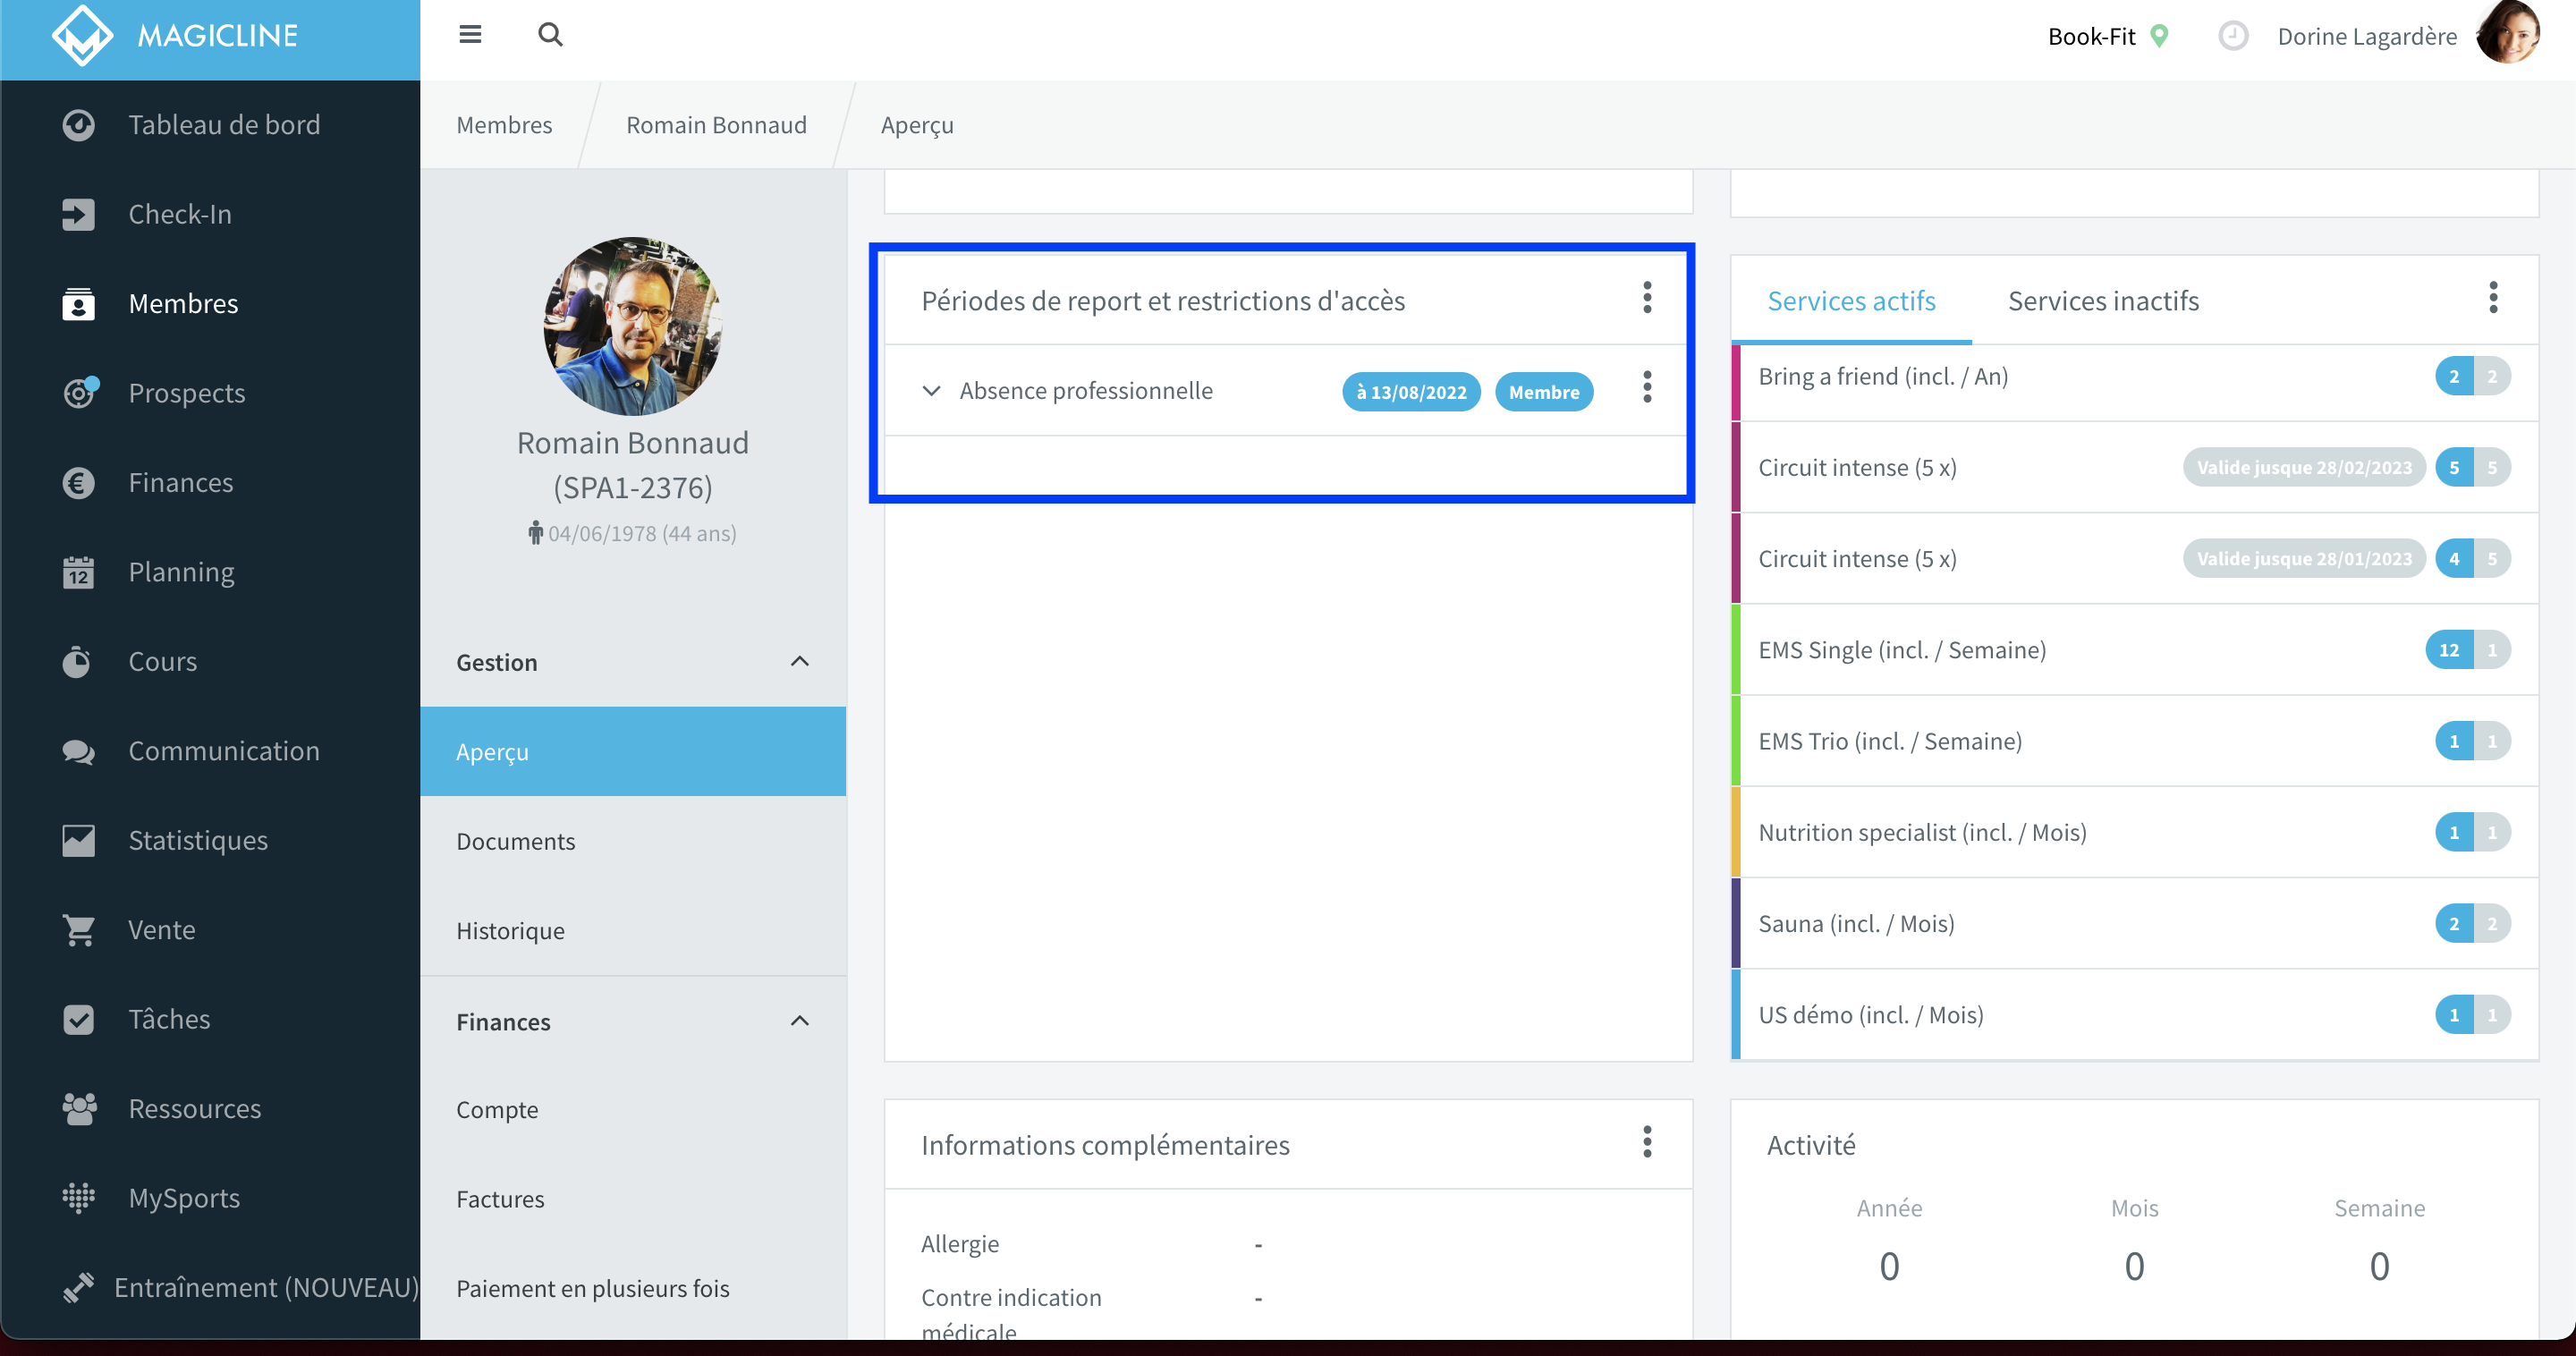Click the Aperçu breadcrumb
2576x1356 pixels.
(x=917, y=126)
